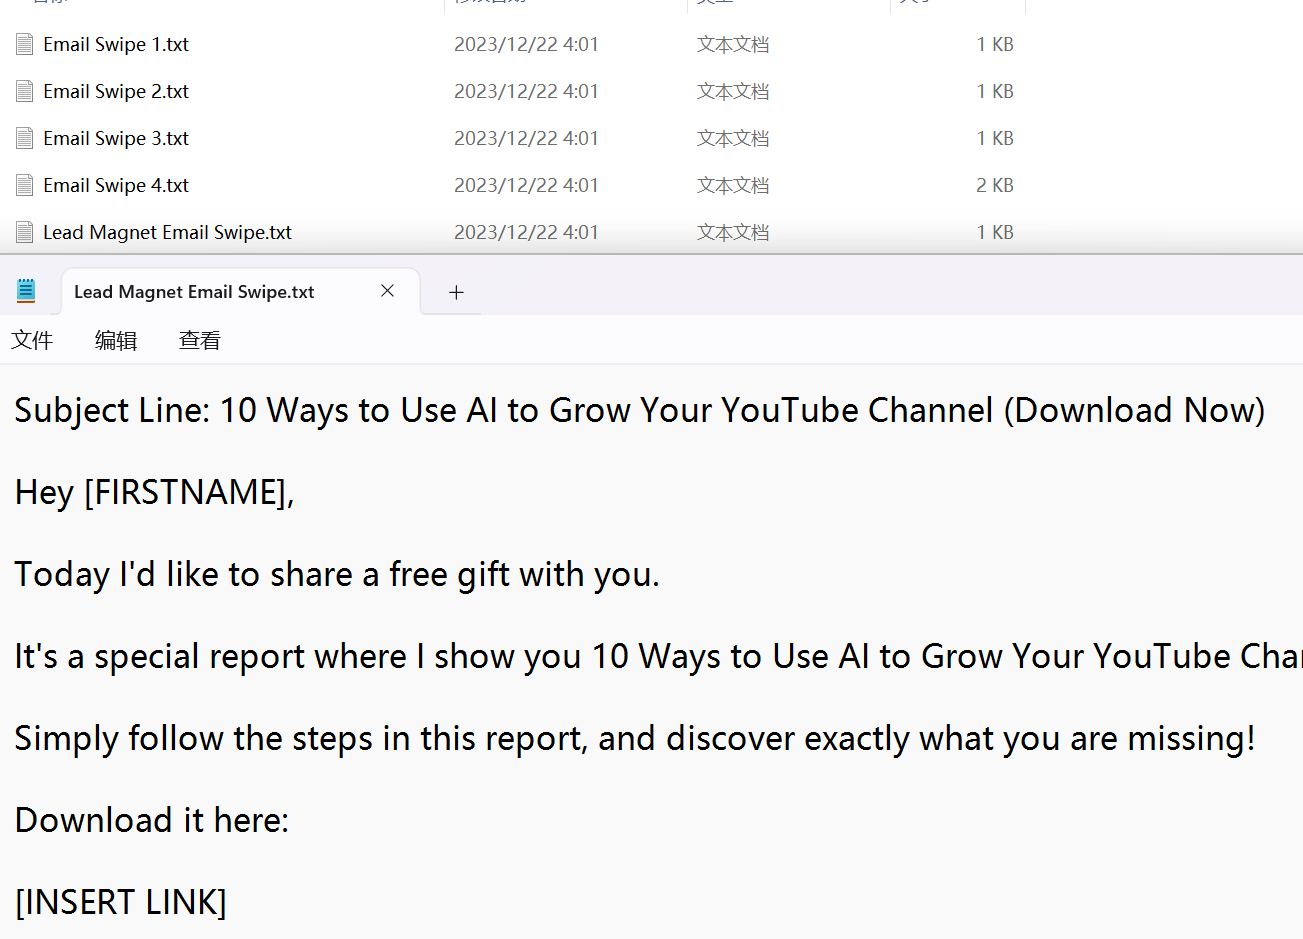Select Lead Magnet Email Swipe.txt in file list
This screenshot has height=939, width=1303.
167,232
